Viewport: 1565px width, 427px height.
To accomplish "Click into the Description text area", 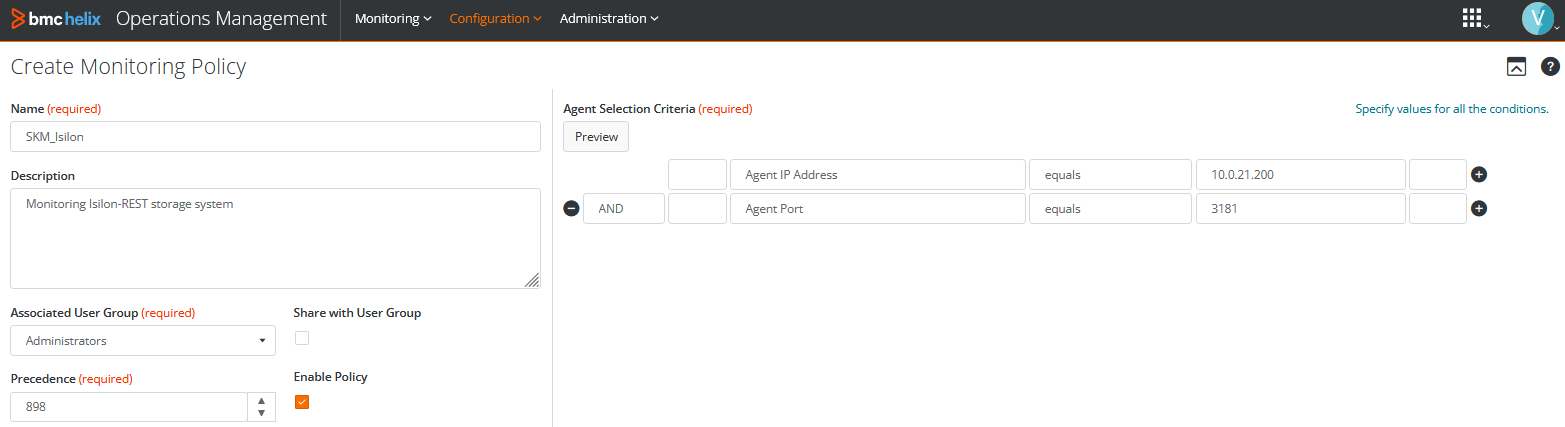I will click(275, 238).
